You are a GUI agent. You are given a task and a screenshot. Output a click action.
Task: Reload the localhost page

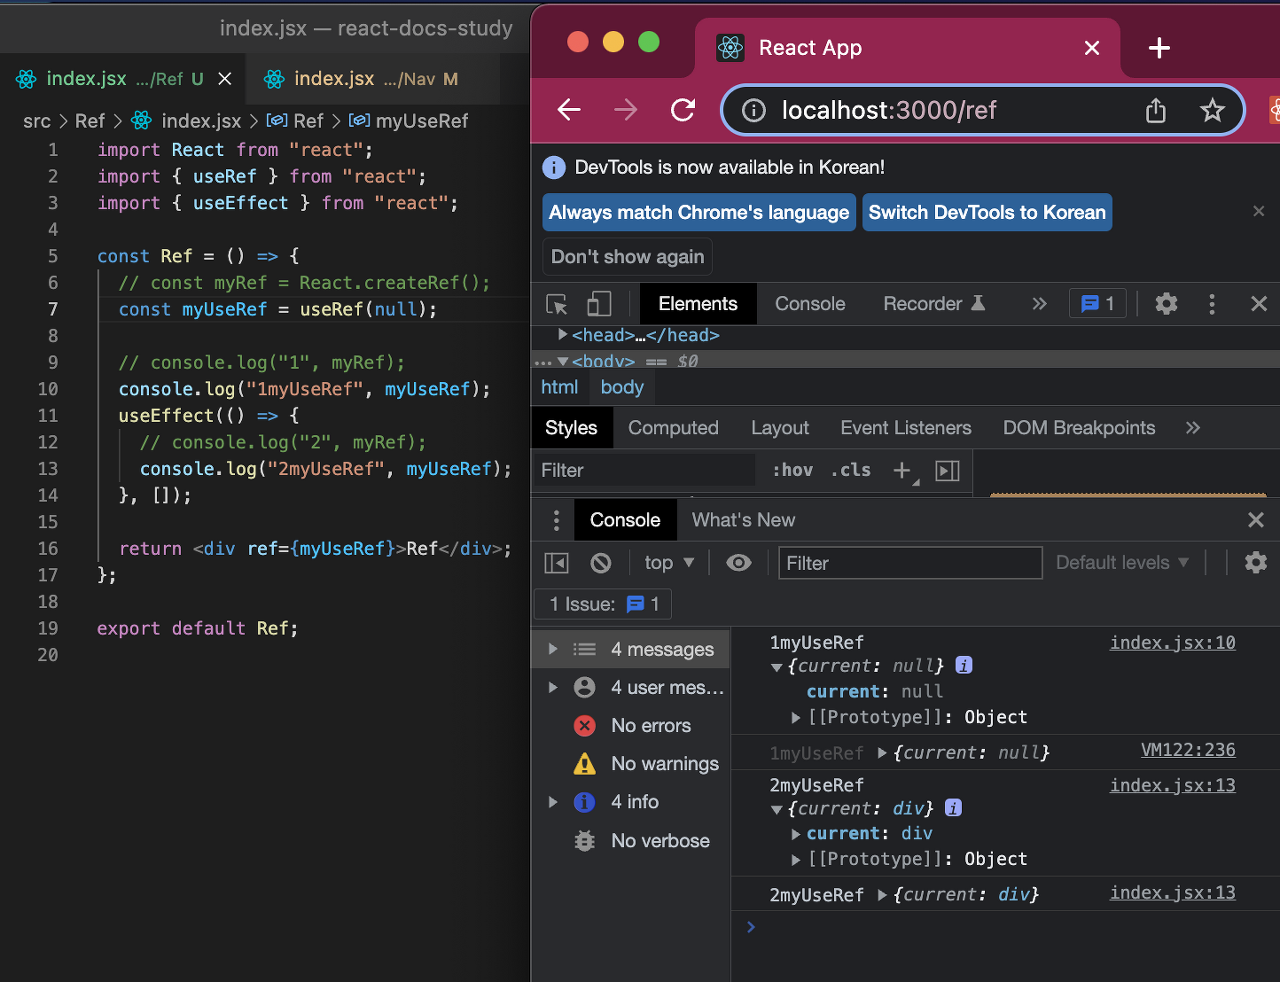pyautogui.click(x=683, y=110)
